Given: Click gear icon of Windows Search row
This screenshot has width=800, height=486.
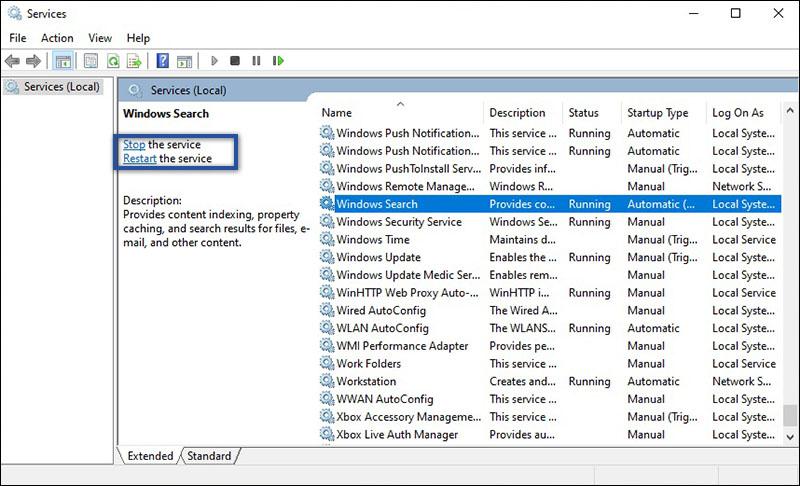Looking at the screenshot, I should (x=327, y=203).
